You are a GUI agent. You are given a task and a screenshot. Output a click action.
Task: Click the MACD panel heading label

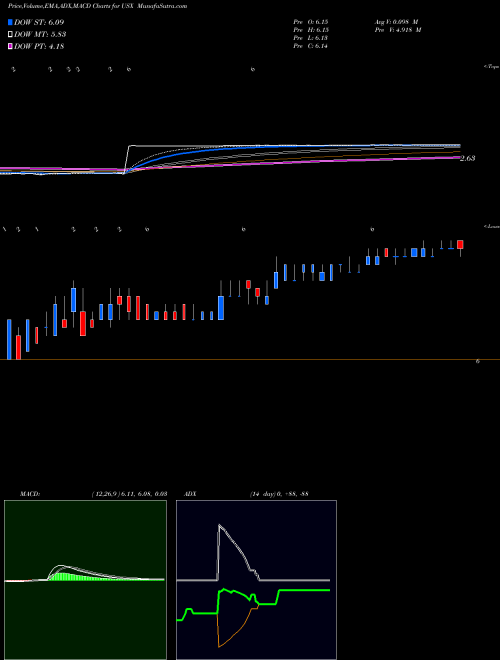(x=30, y=494)
